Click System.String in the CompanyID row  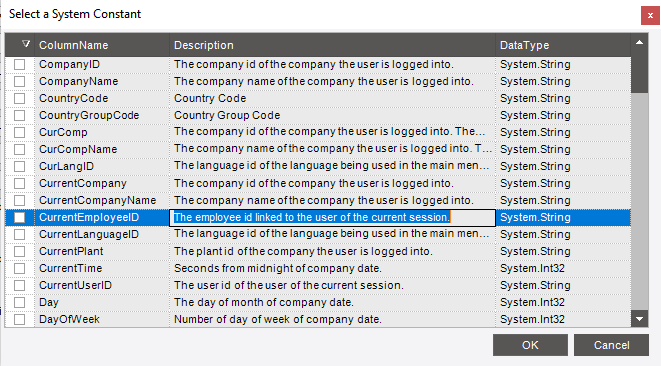(563, 65)
